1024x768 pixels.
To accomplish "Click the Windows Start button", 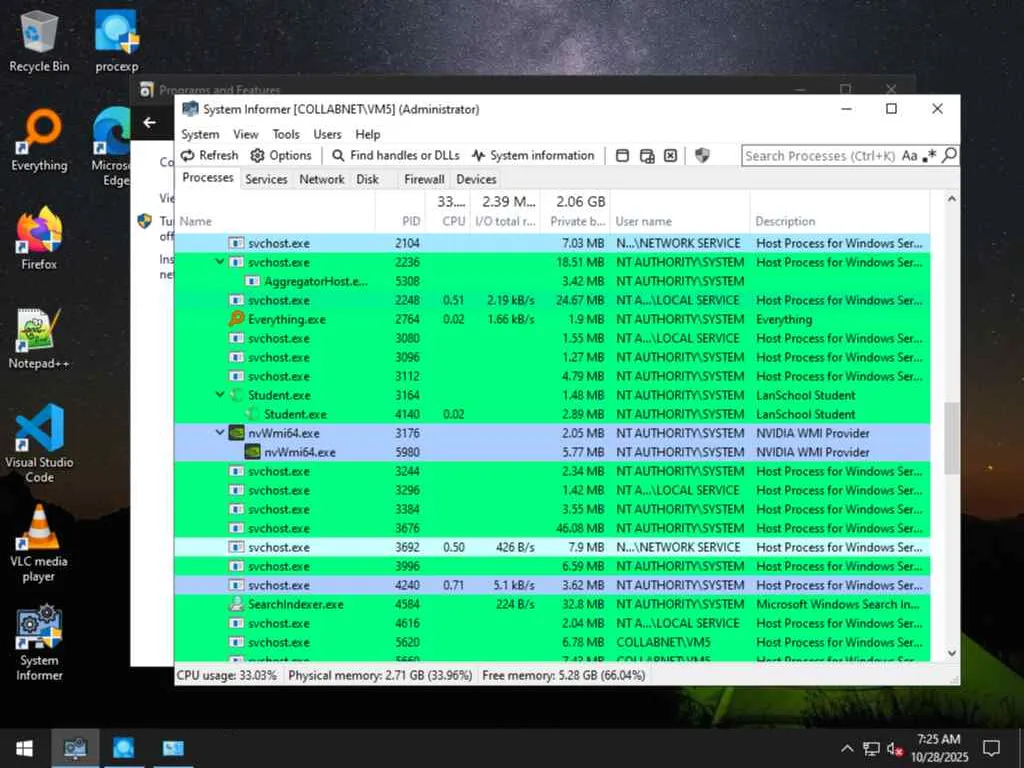I will point(24,748).
